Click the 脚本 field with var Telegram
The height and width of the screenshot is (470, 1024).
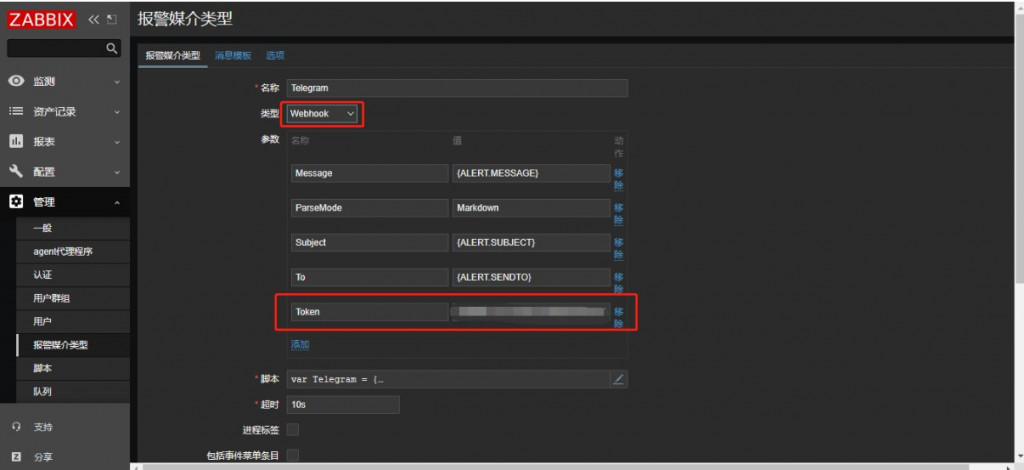pyautogui.click(x=449, y=379)
